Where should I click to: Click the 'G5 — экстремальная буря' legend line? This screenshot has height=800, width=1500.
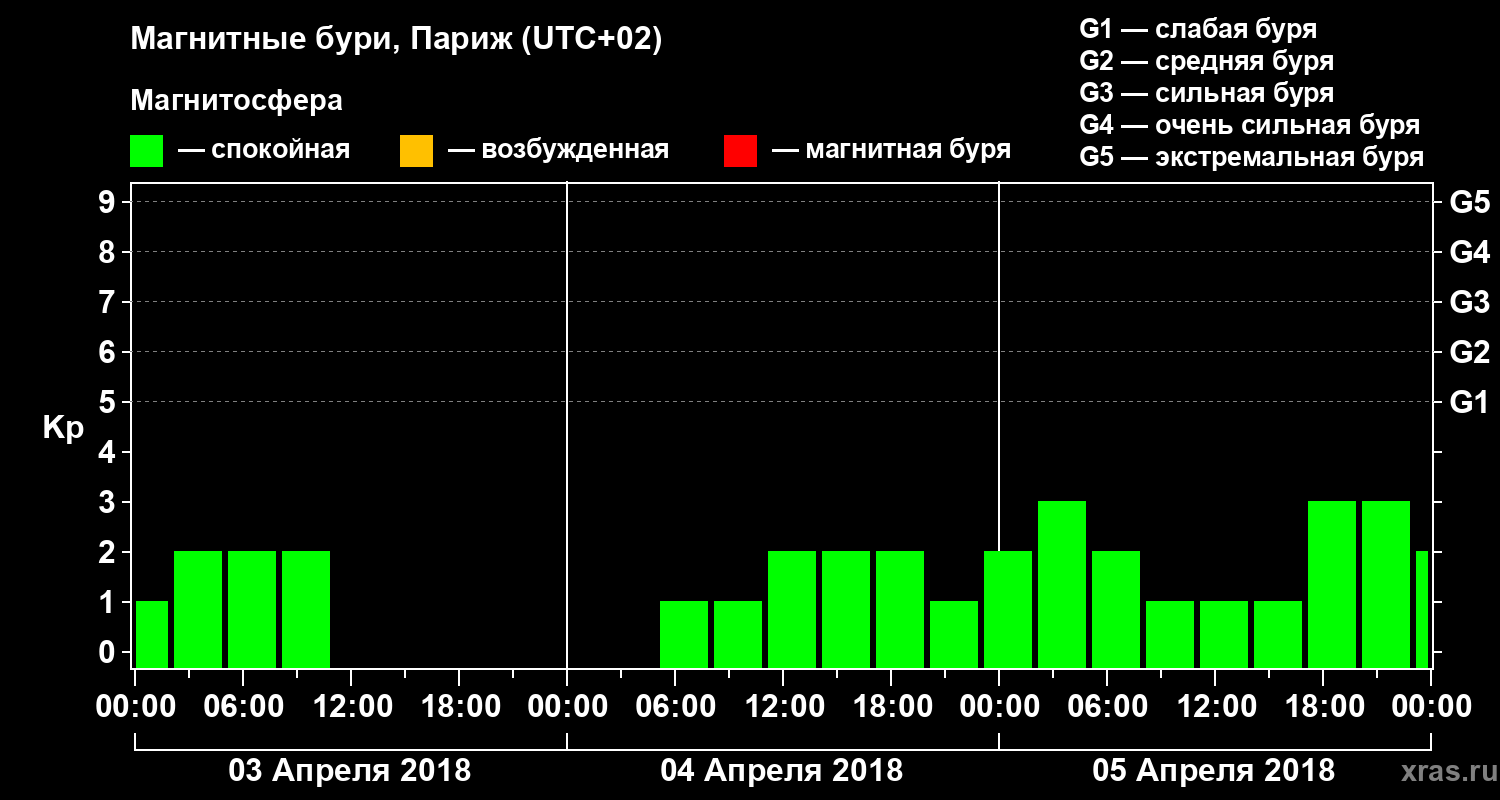point(1252,157)
